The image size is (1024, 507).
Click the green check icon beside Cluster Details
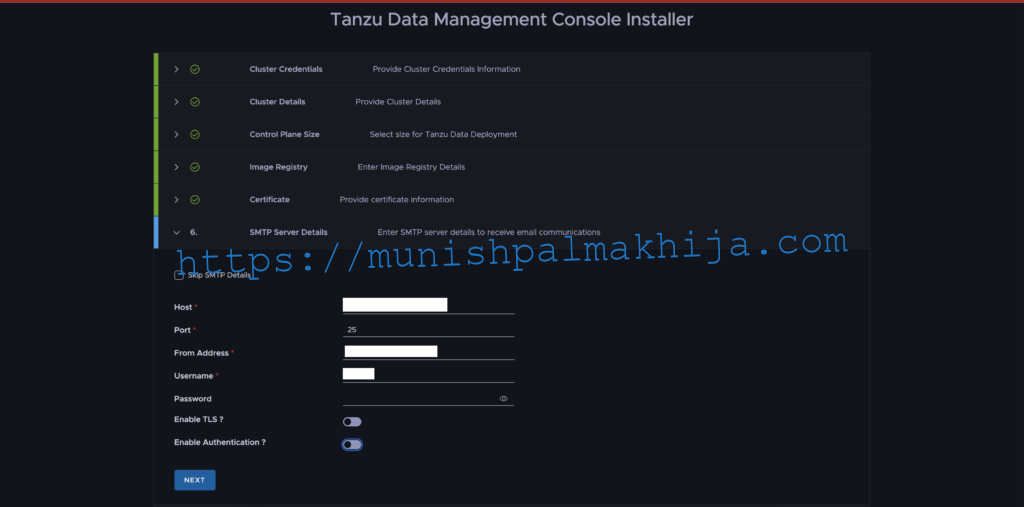[195, 102]
